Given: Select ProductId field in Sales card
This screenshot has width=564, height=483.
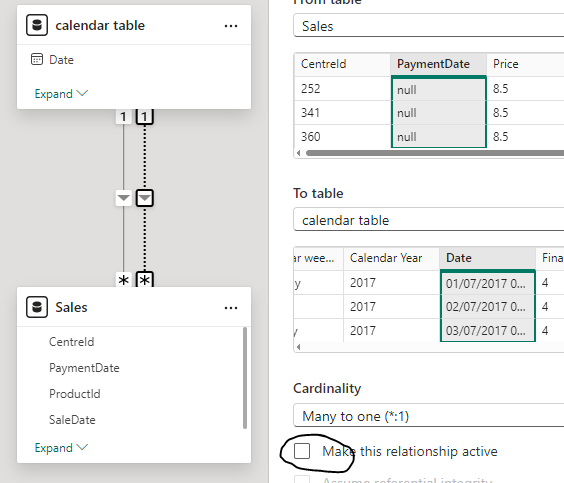Looking at the screenshot, I should [x=75, y=394].
